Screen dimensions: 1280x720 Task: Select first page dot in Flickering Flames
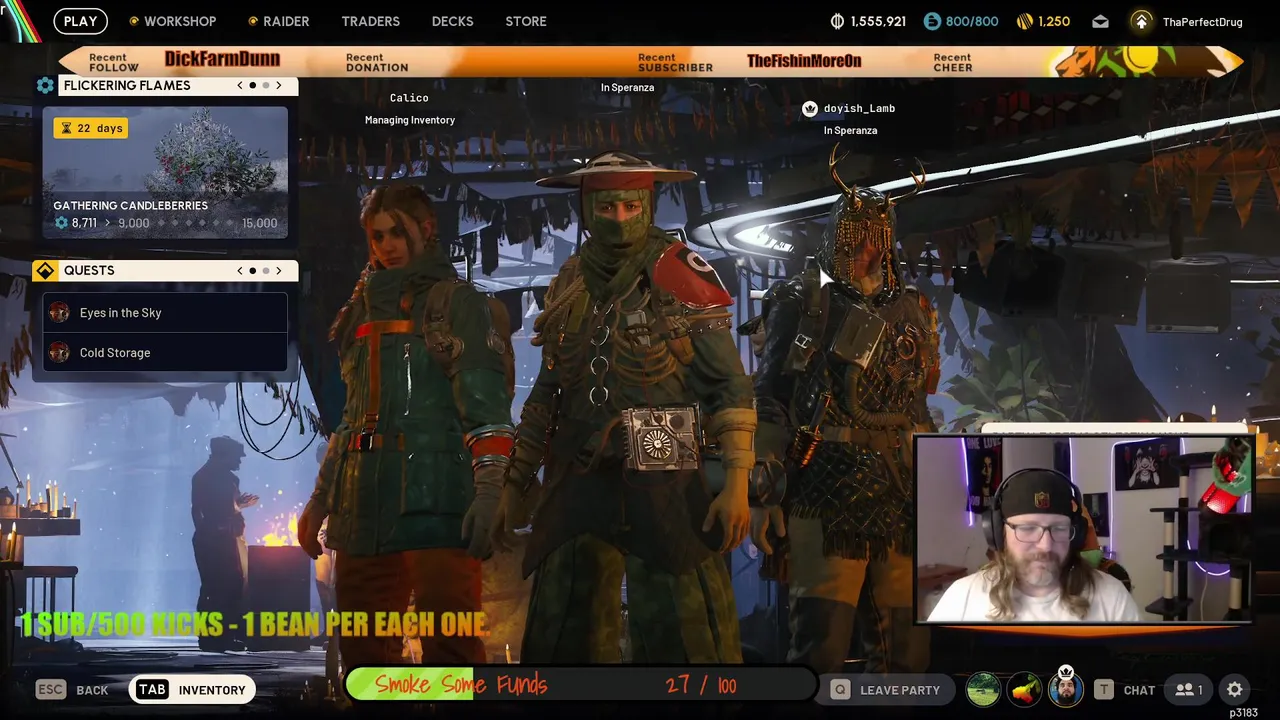(253, 86)
